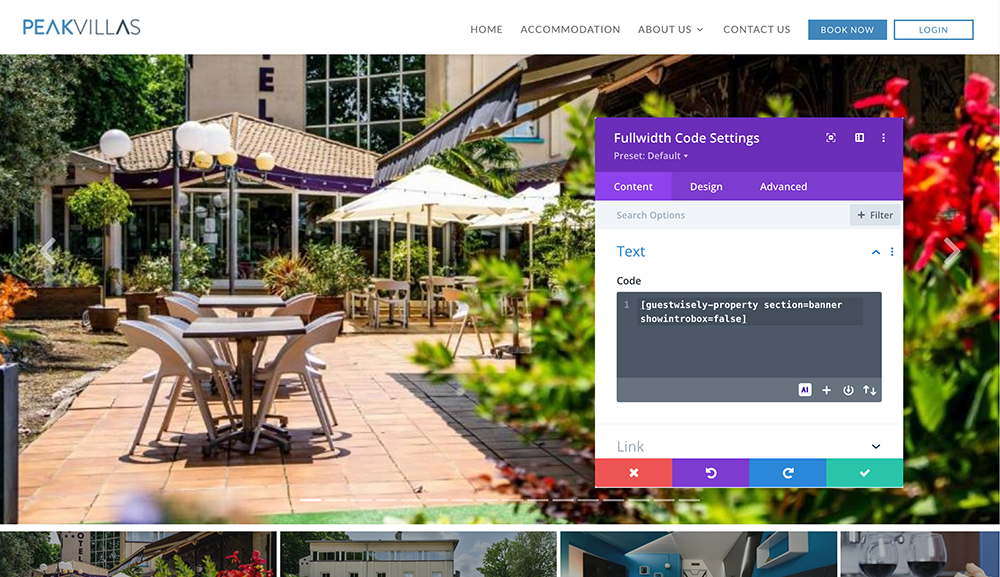1000x577 pixels.
Task: Undo with the purple undo button
Action: coord(710,473)
